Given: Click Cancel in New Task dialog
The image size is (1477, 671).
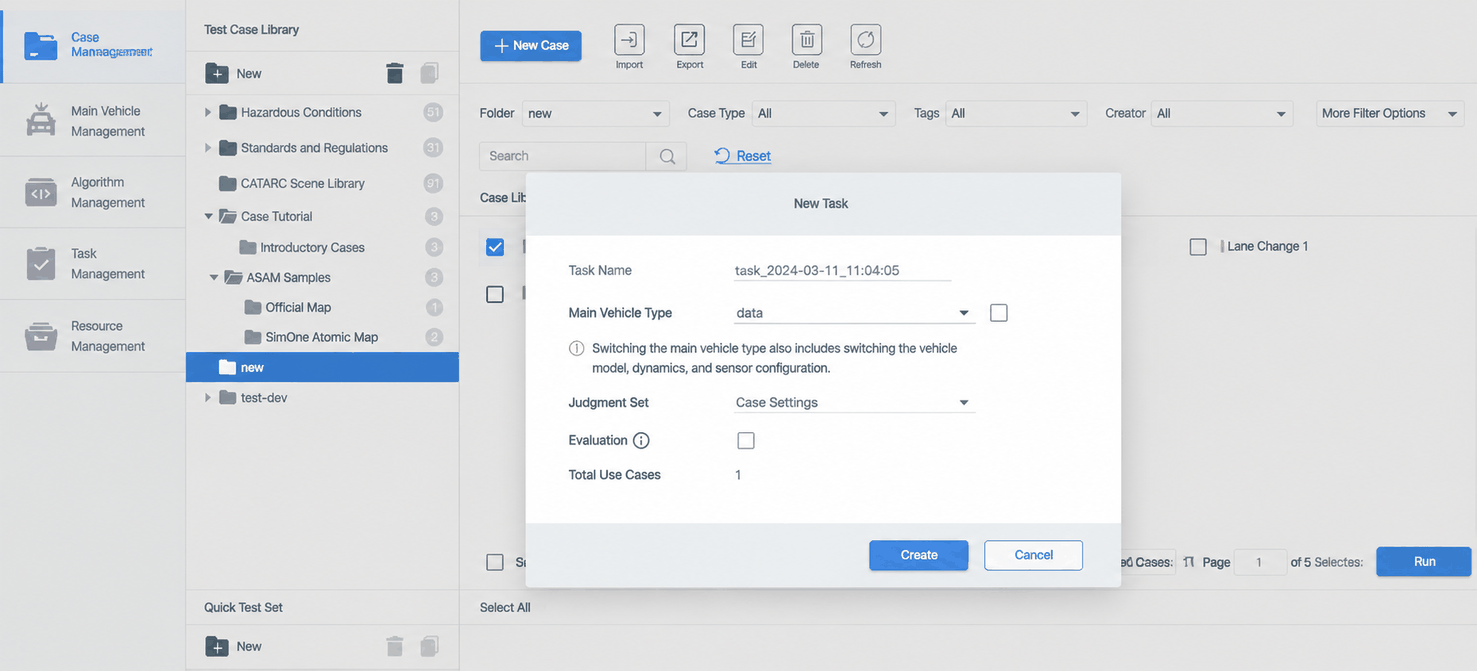Looking at the screenshot, I should click(1033, 555).
